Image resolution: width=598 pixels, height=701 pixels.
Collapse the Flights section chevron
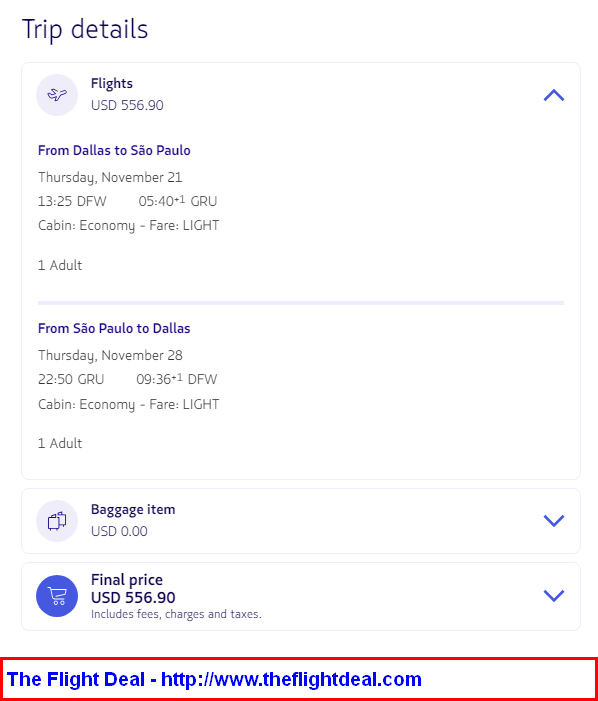554,95
